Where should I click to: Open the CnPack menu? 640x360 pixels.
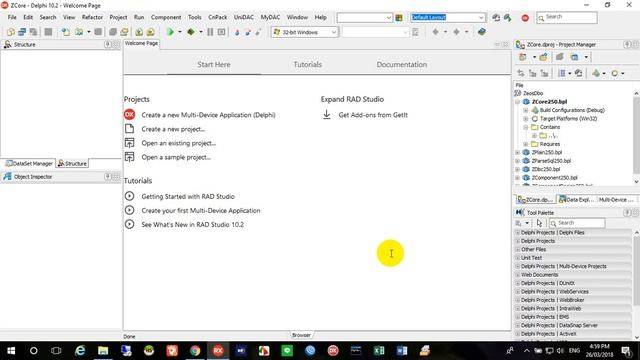pos(218,17)
